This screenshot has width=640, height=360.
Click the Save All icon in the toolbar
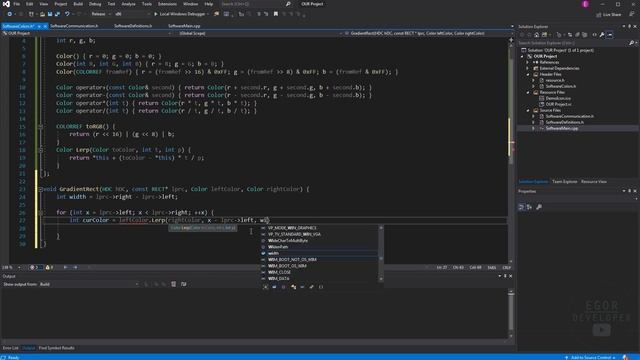(57, 14)
